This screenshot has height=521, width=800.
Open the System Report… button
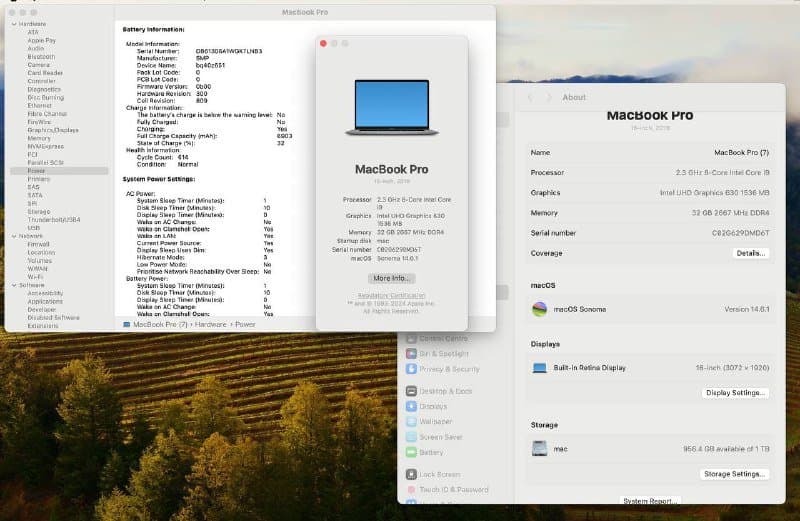coord(650,501)
